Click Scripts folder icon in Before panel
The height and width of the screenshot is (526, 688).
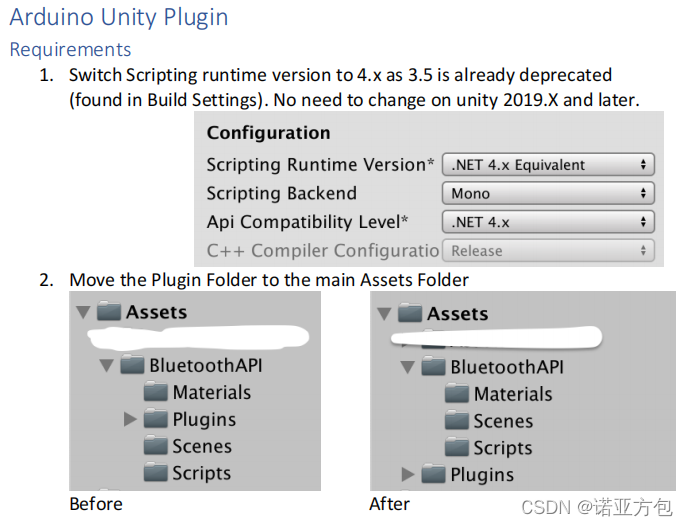(x=156, y=472)
